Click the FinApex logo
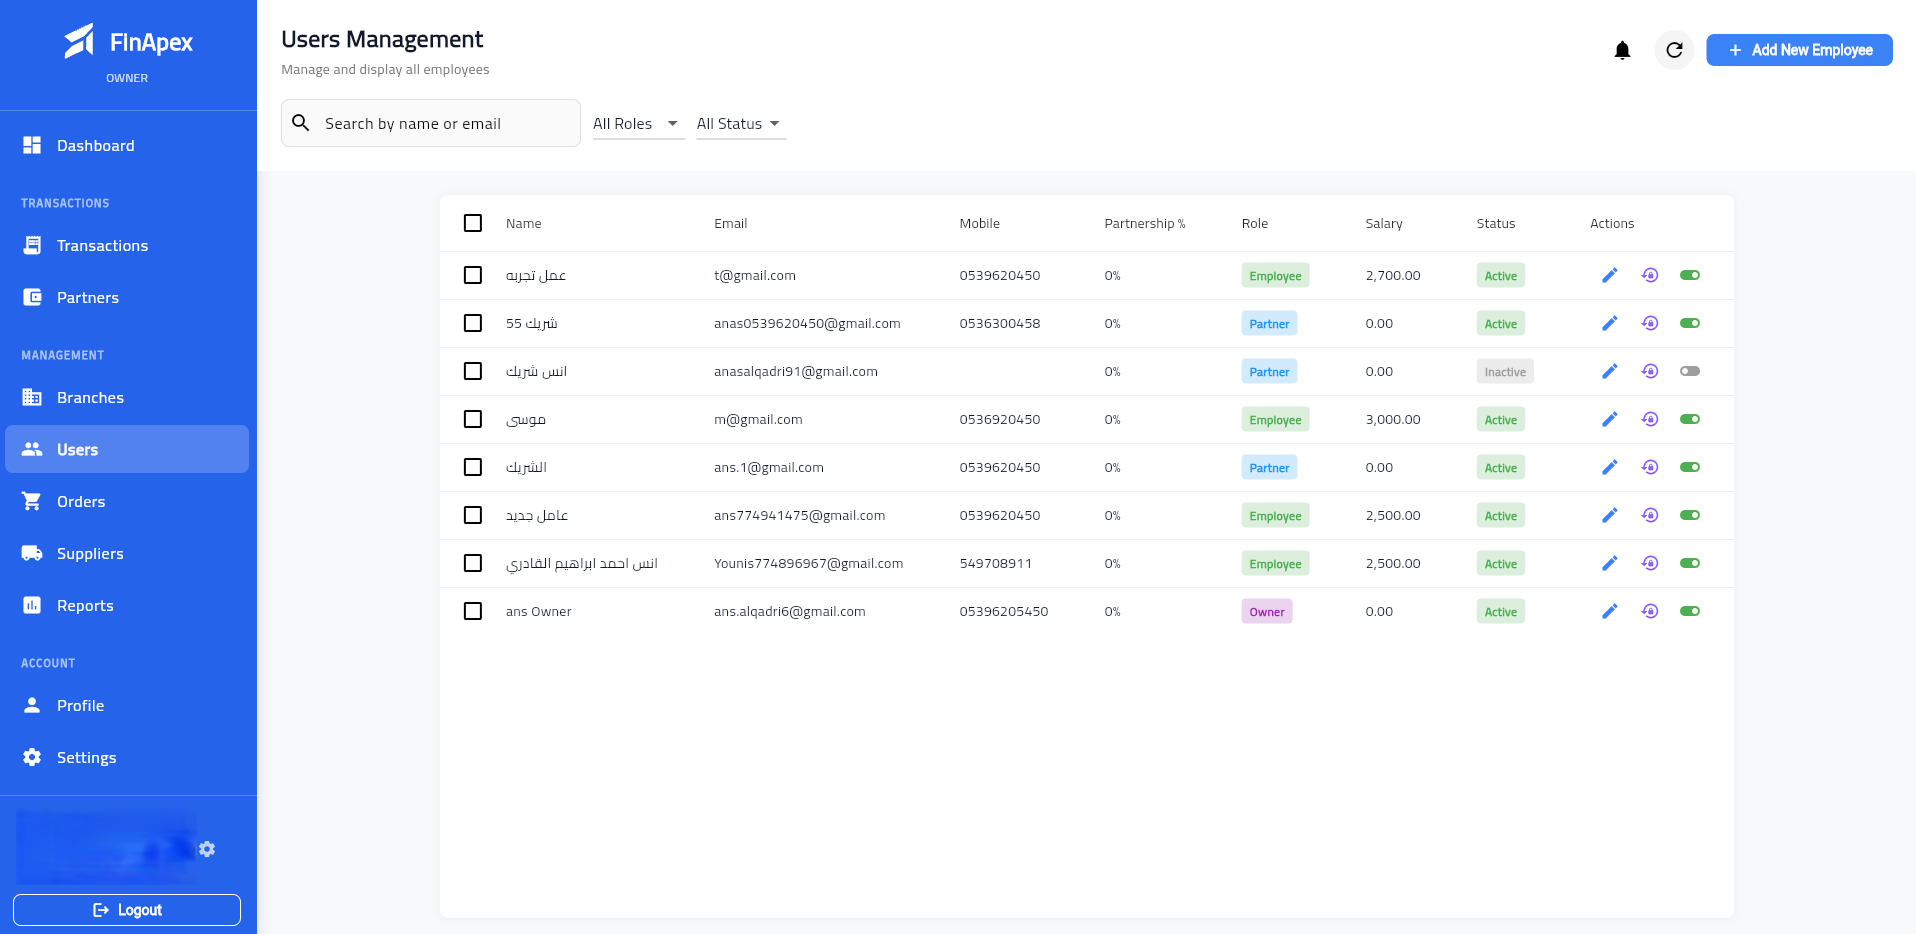This screenshot has width=1916, height=934. pyautogui.click(x=128, y=42)
